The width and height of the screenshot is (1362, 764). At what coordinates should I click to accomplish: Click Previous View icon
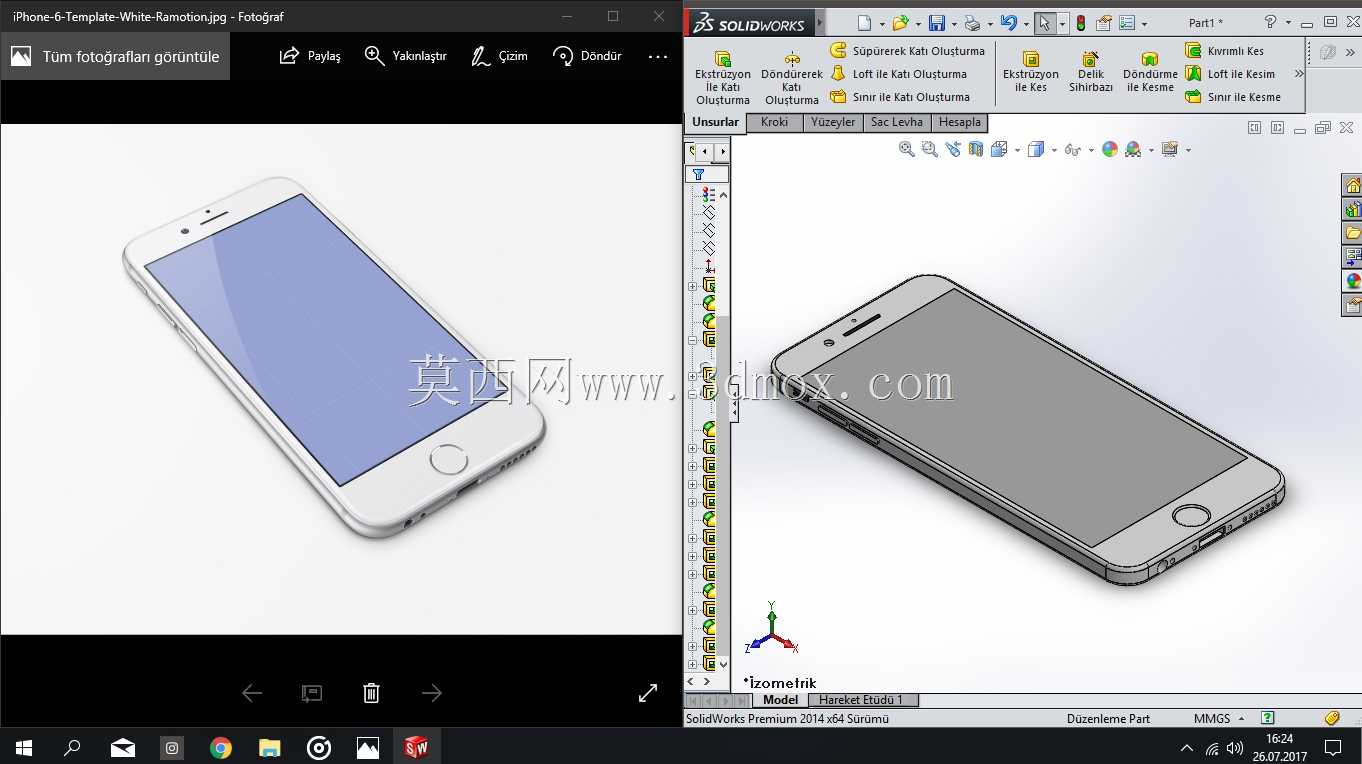pyautogui.click(x=952, y=149)
